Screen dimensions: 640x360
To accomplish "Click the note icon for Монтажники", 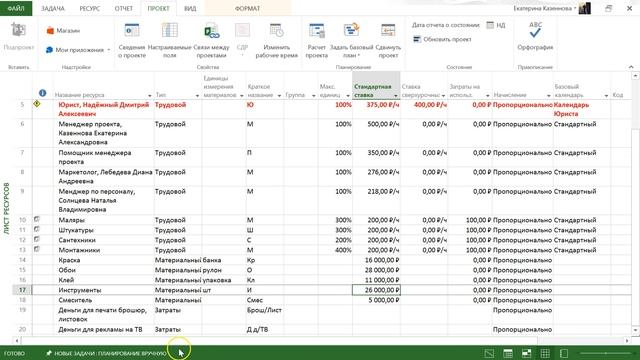I will (37, 249).
